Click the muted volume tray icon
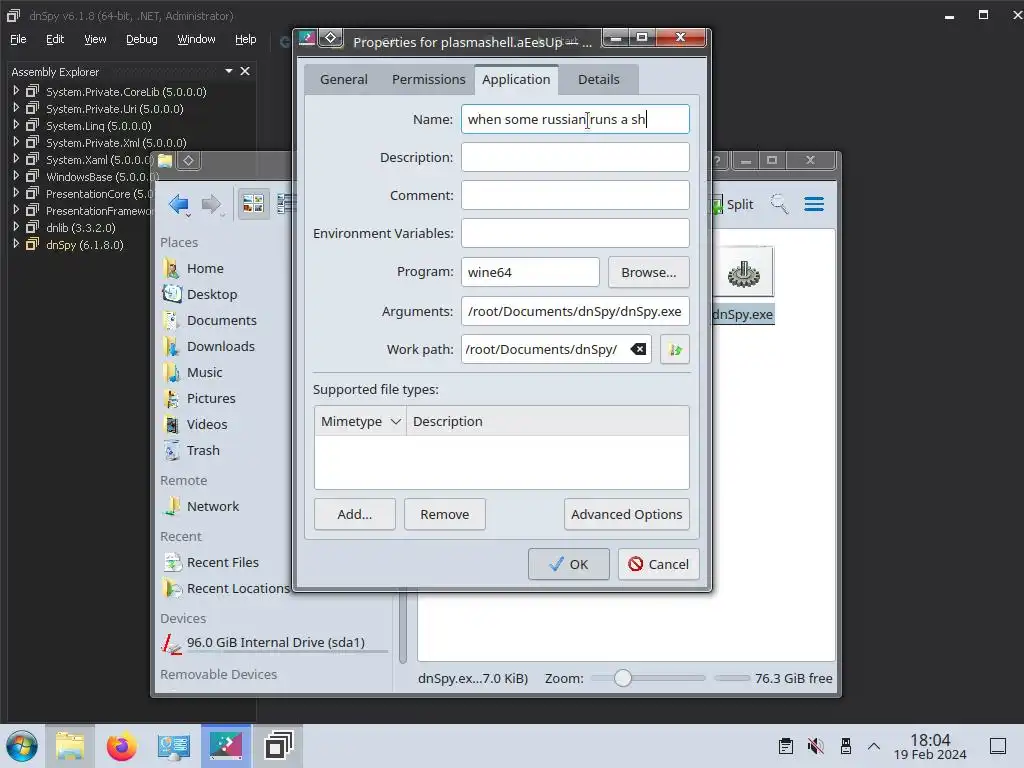This screenshot has width=1024, height=768. [816, 746]
